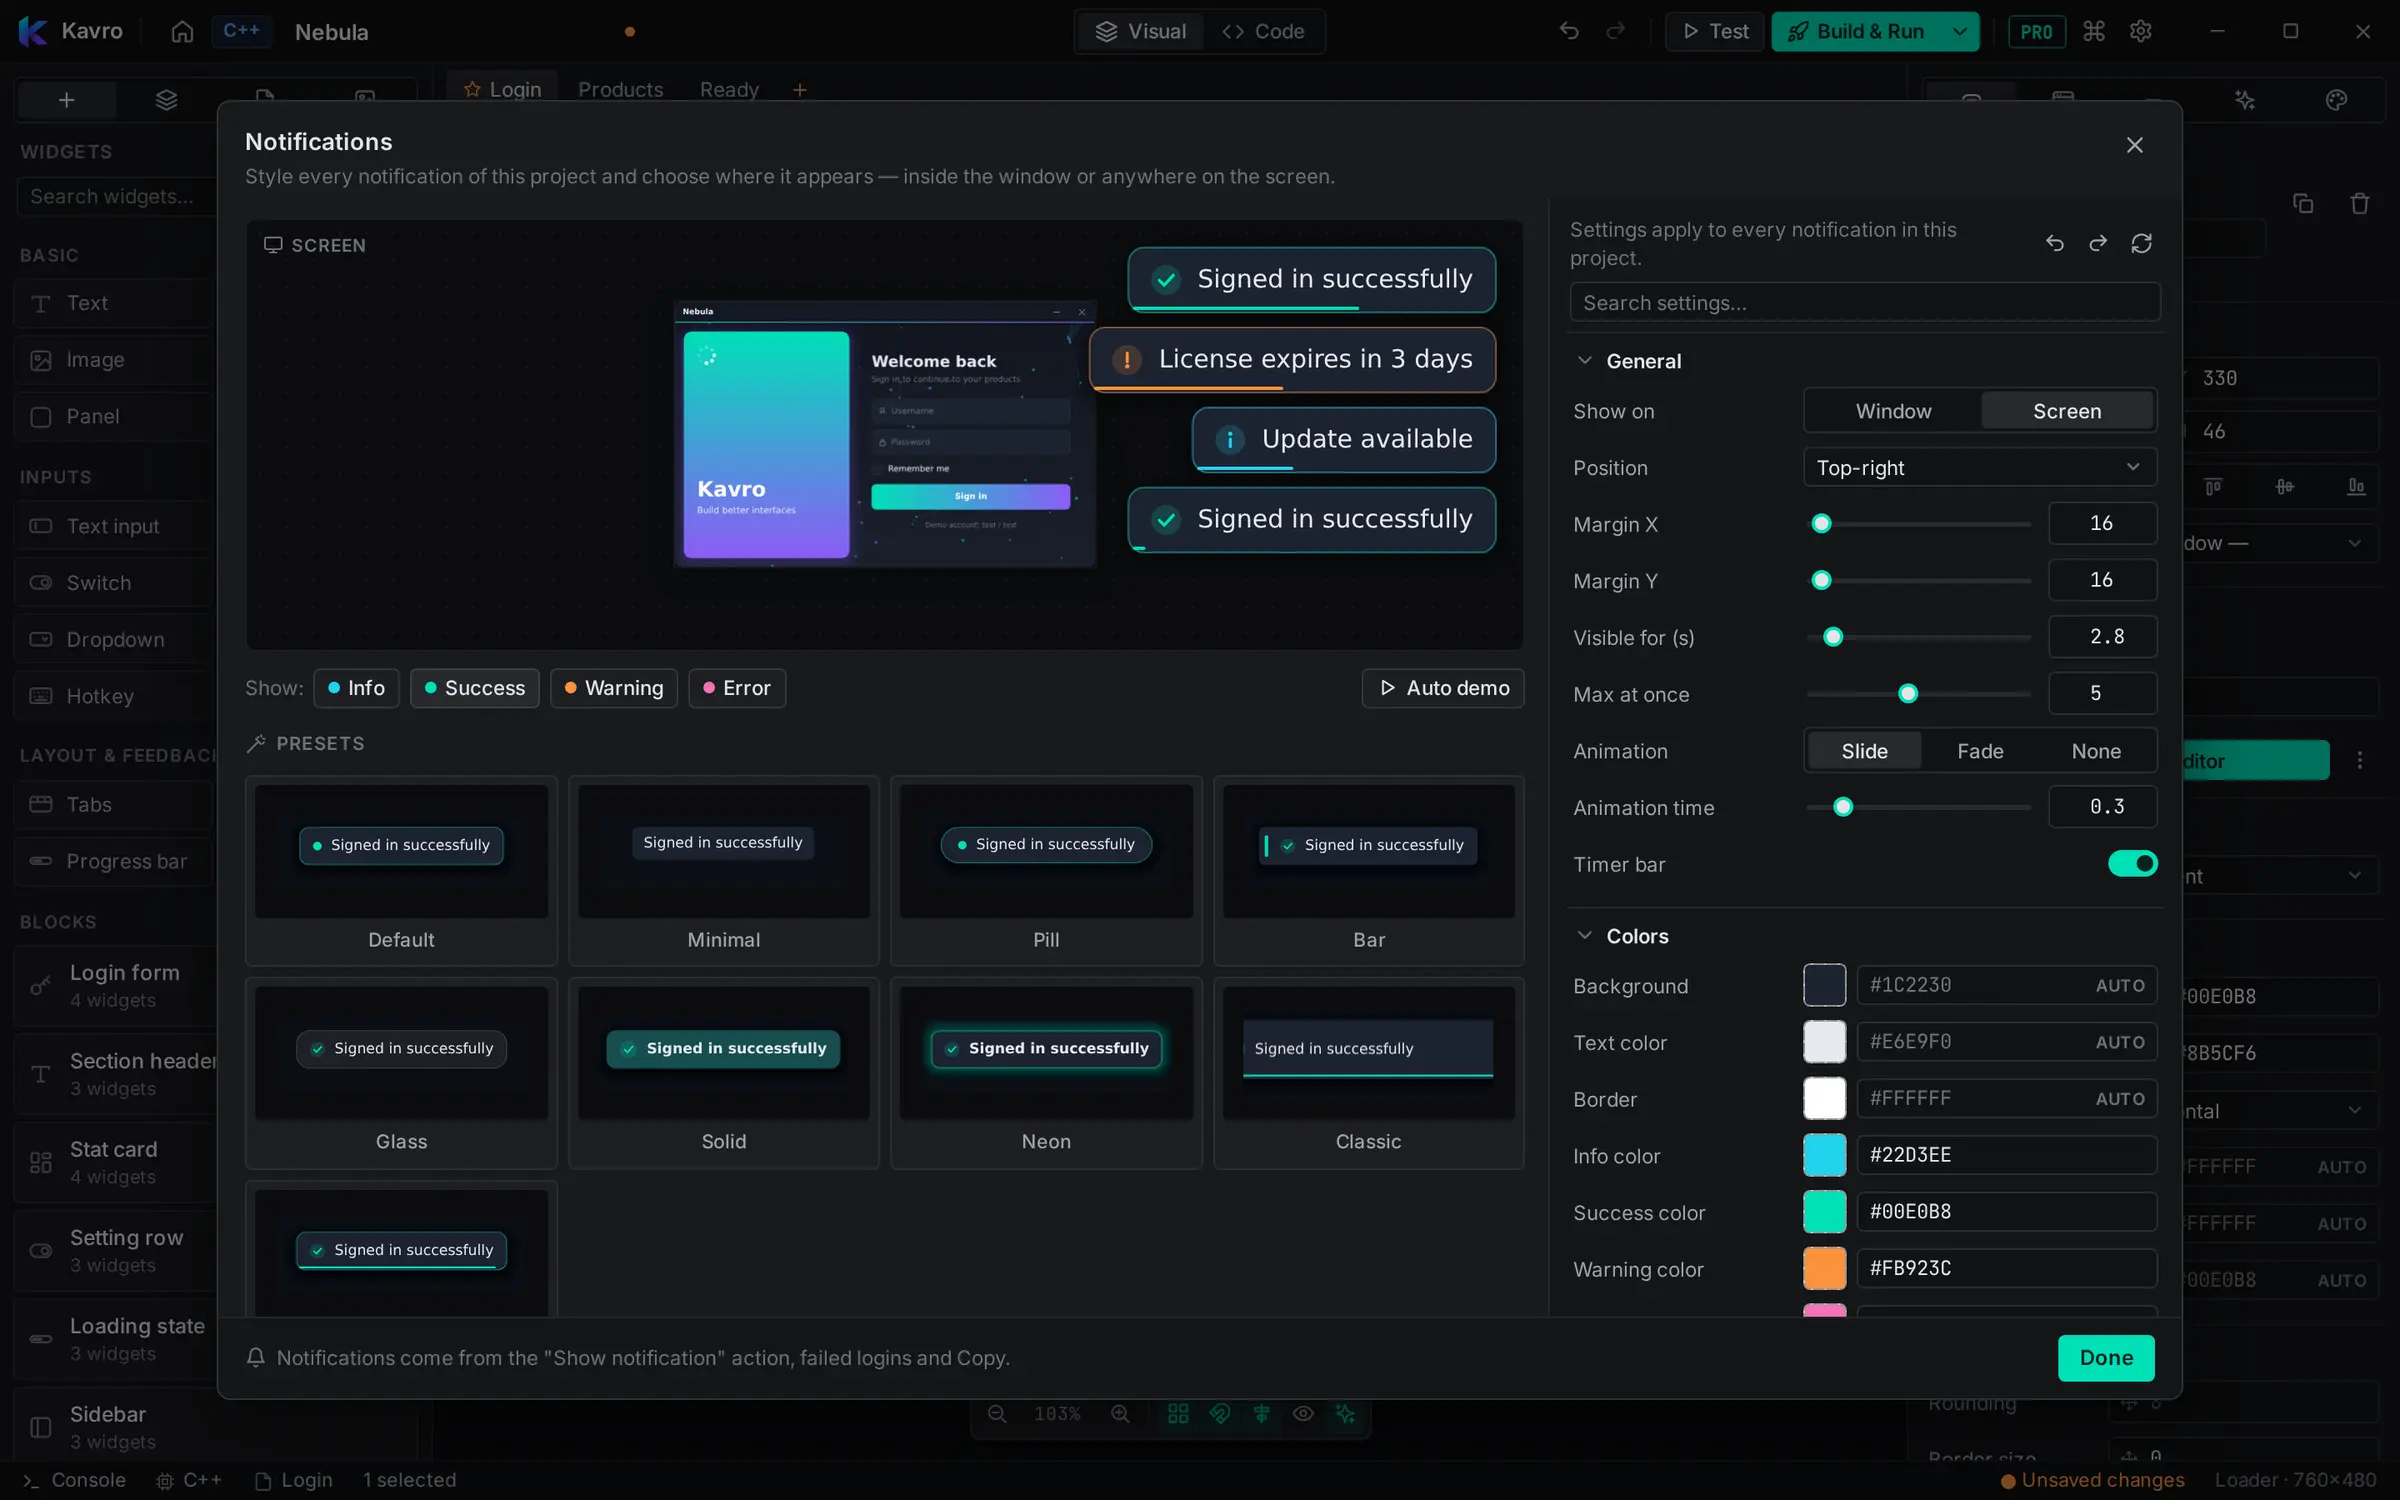Click the Max at once slider handle
The height and width of the screenshot is (1500, 2400).
(1907, 694)
